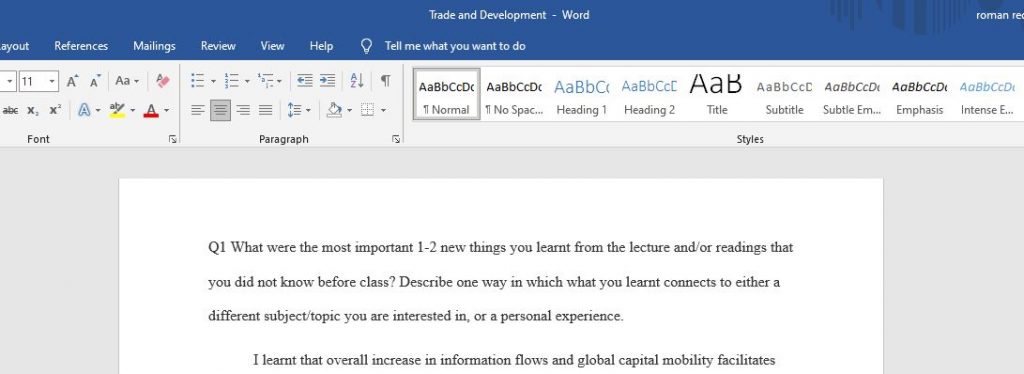This screenshot has width=1024, height=374.
Task: Open highlight color dropdown arrow
Action: [x=133, y=110]
